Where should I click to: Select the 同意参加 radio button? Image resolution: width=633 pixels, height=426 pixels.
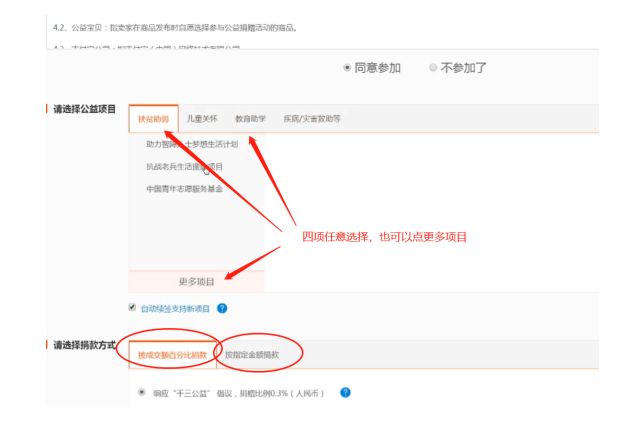click(347, 68)
